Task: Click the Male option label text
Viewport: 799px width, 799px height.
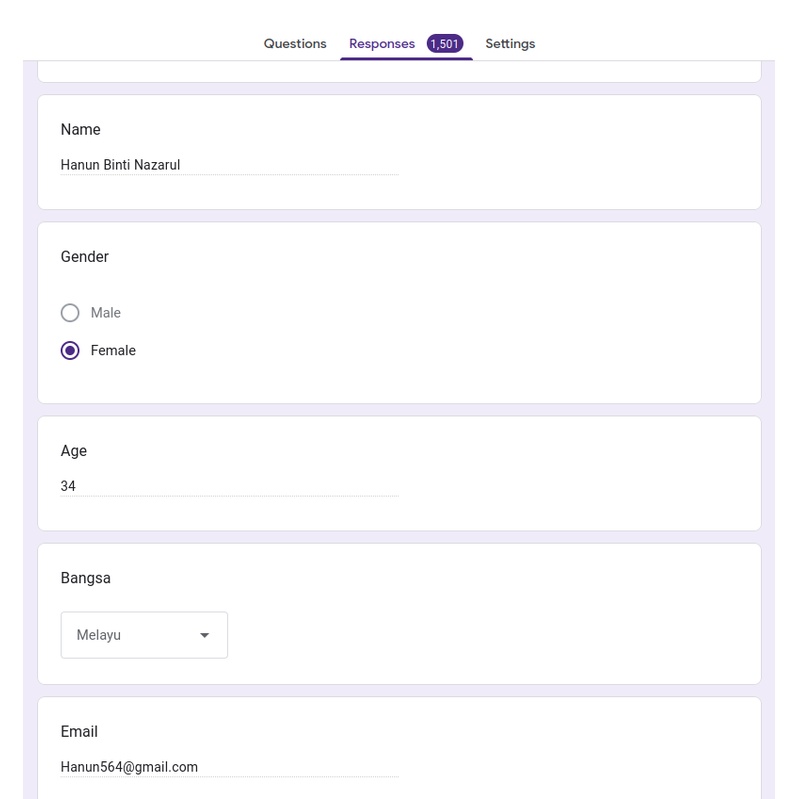Action: click(x=105, y=313)
